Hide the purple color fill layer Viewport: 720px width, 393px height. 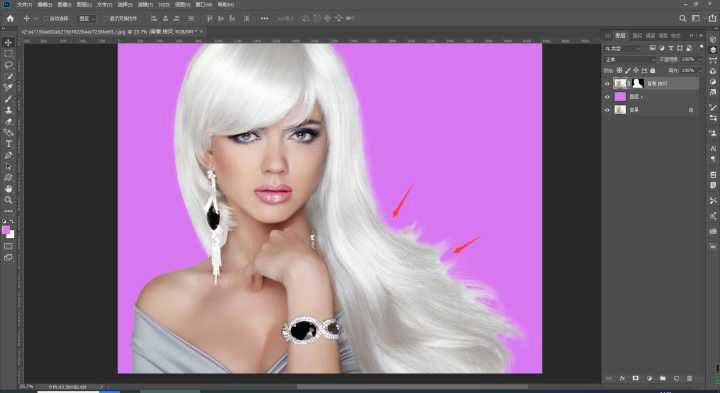pos(607,97)
